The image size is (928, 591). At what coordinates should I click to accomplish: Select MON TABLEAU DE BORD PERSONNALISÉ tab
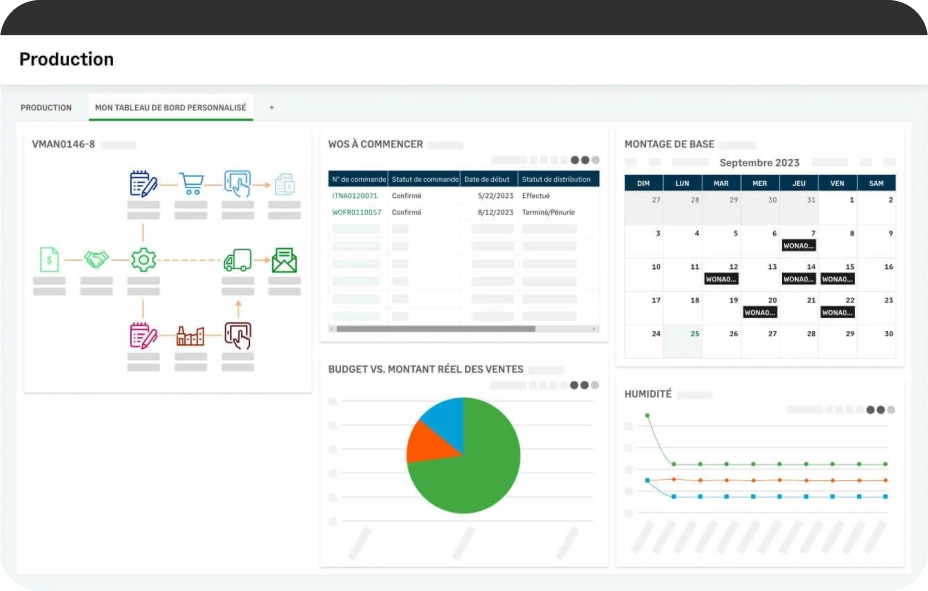pyautogui.click(x=170, y=108)
